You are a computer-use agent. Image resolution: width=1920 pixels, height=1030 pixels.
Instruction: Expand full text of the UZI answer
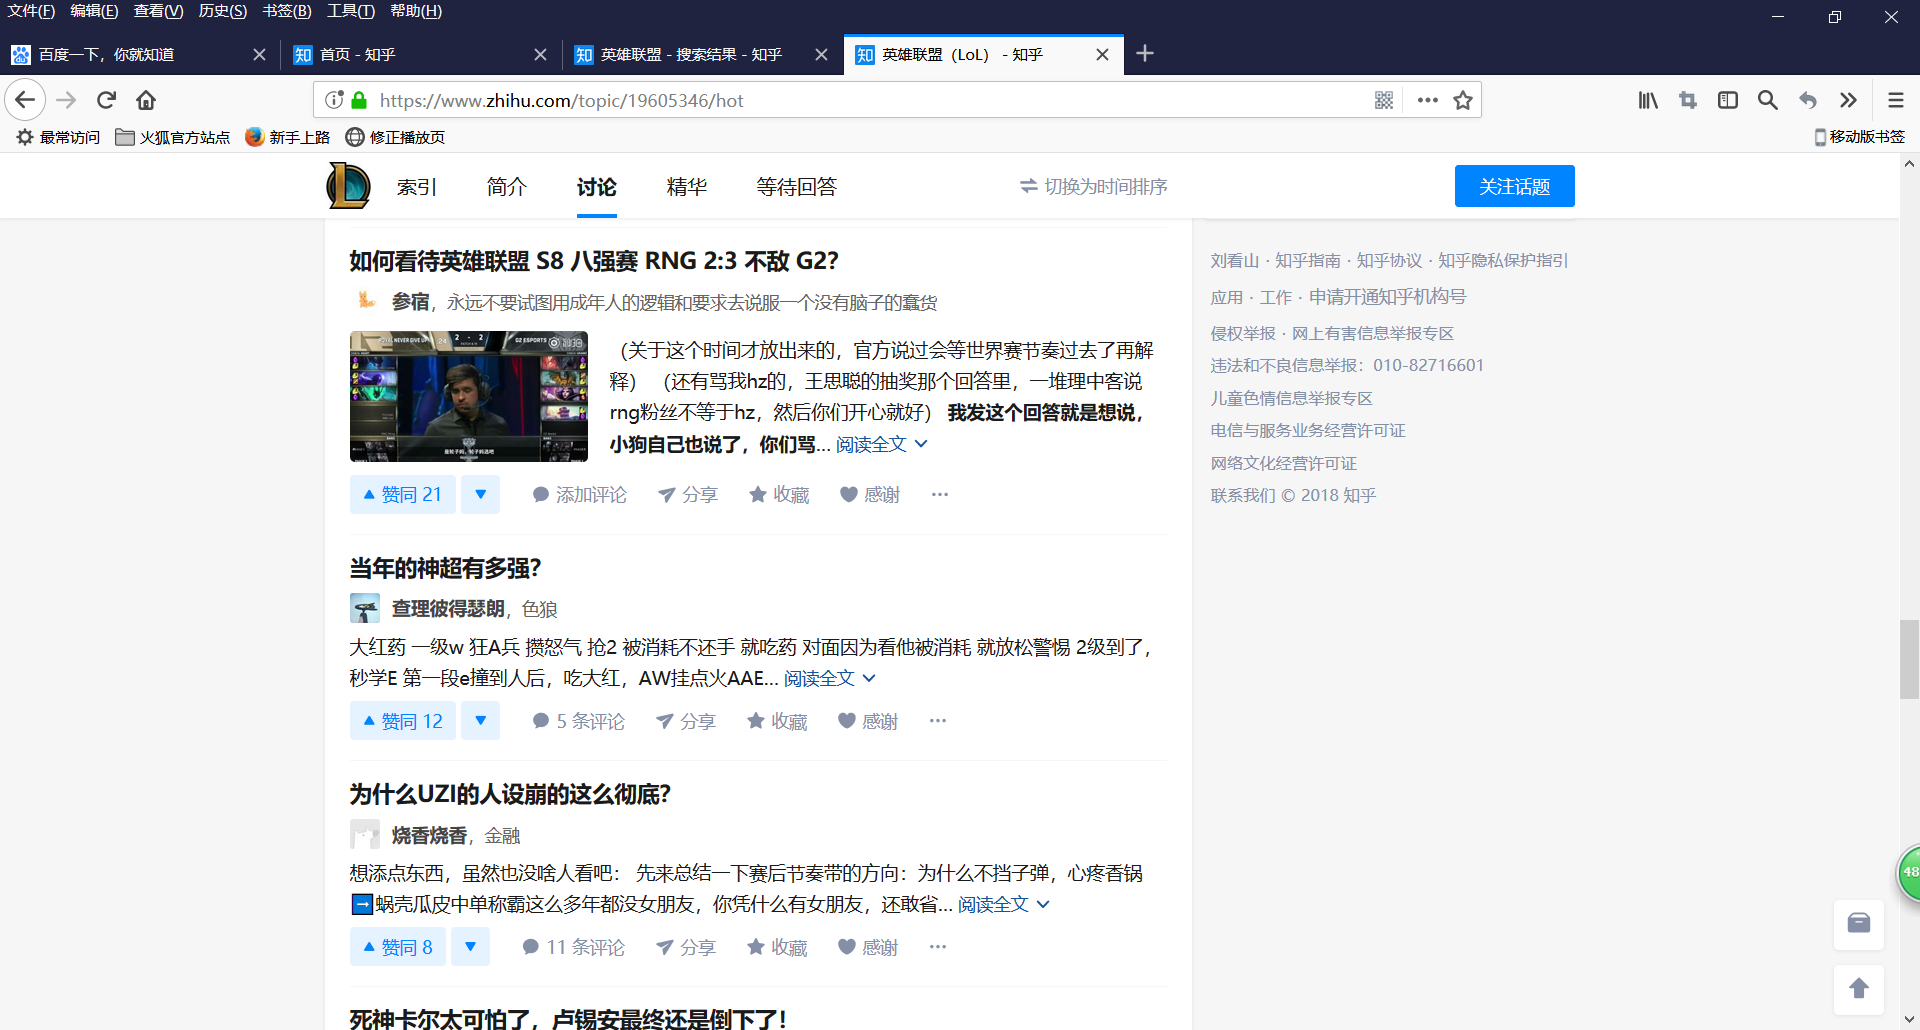[1004, 904]
